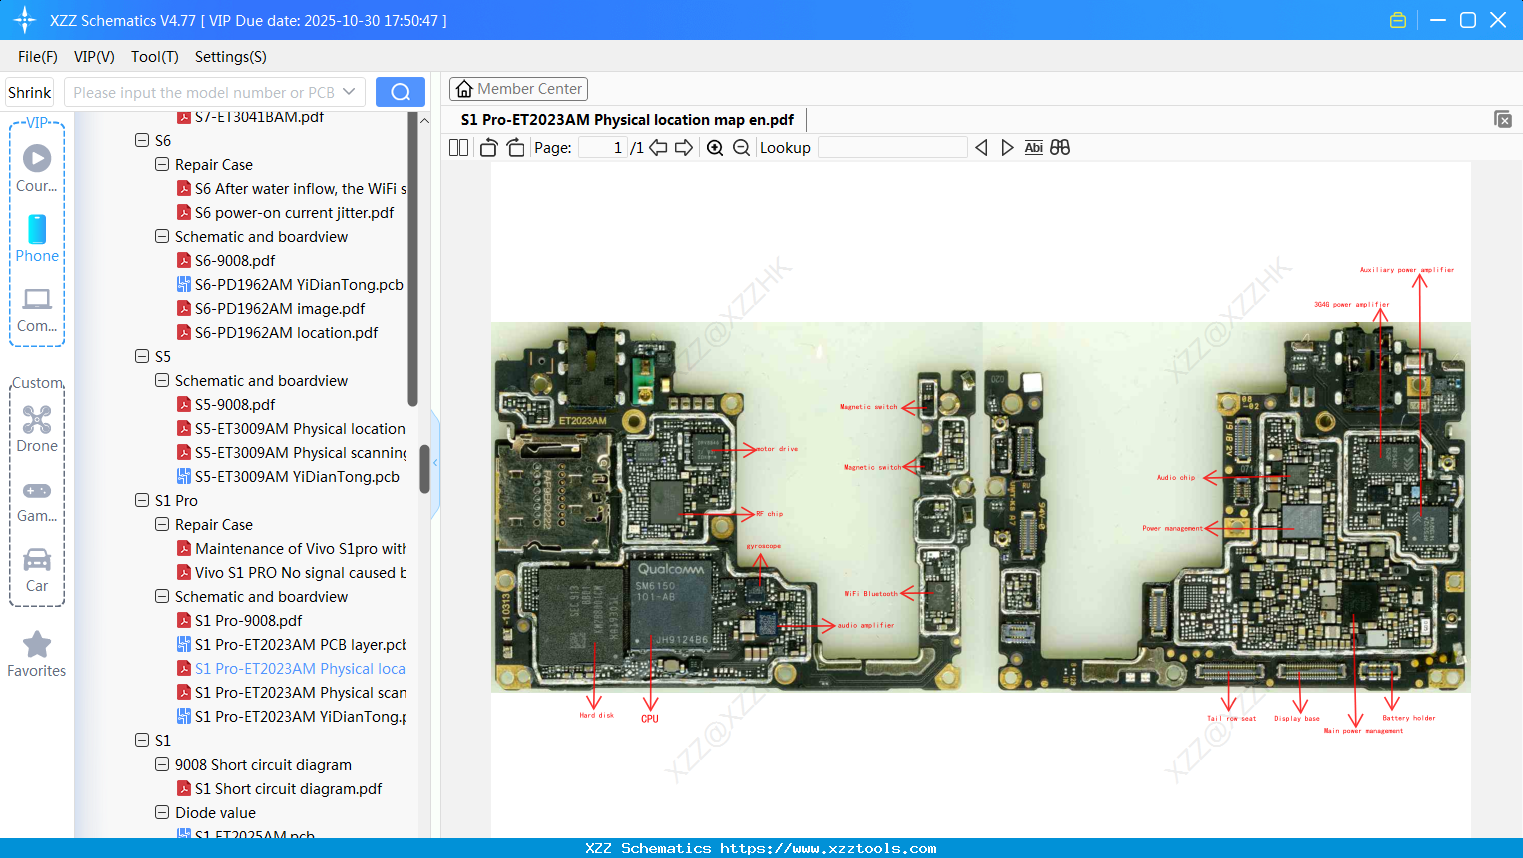
Task: Click the Lookup text field
Action: point(893,148)
